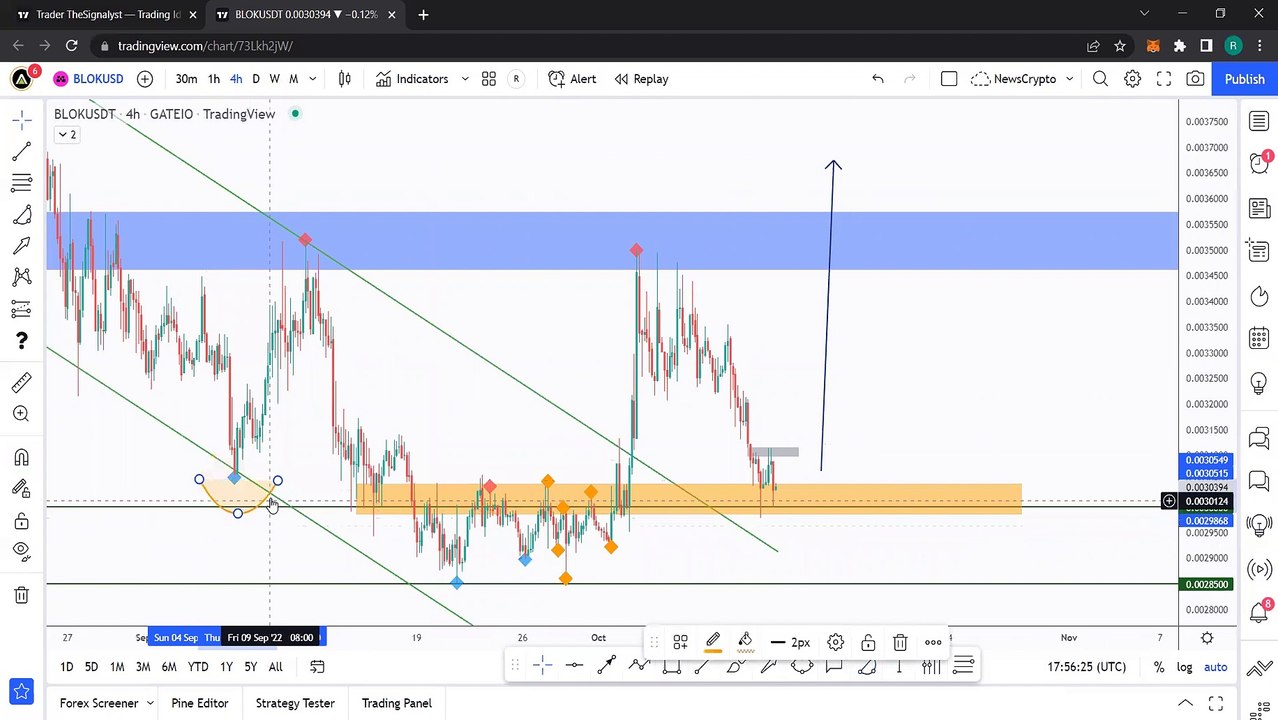This screenshot has width=1278, height=720.
Task: Start bar Replay mode
Action: click(x=641, y=79)
